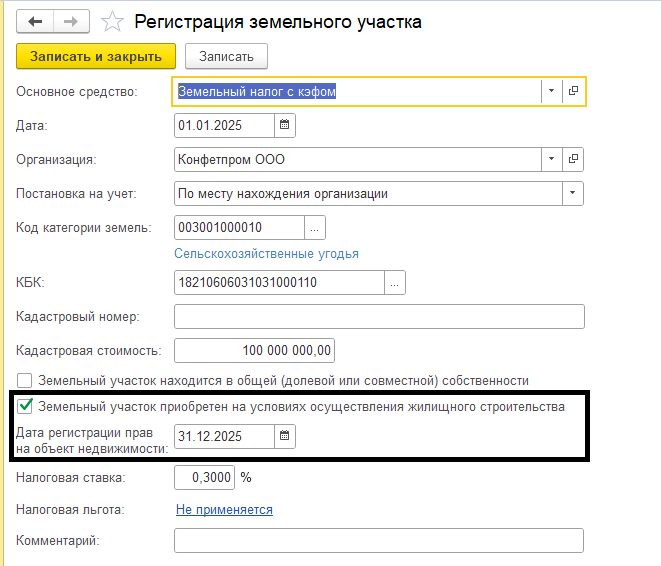This screenshot has width=661, height=566.
Task: Open calendar picker for Дата field
Action: 284,125
